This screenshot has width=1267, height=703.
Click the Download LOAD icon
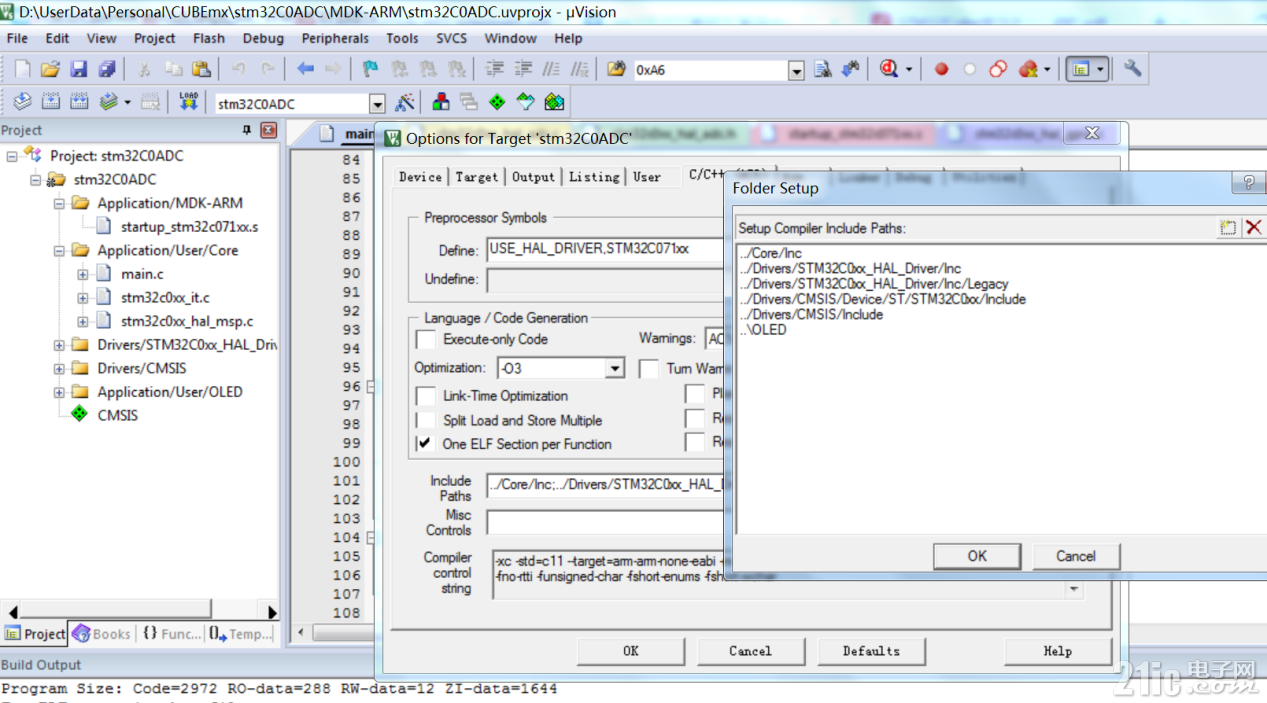[x=189, y=102]
